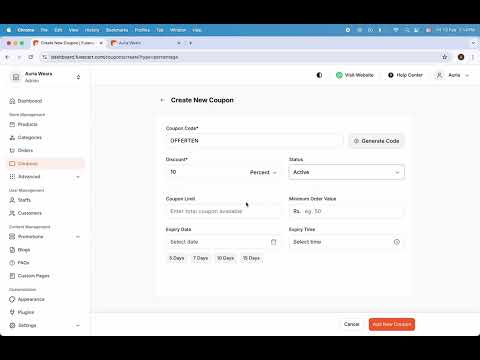The image size is (480, 360).
Task: Open Customers in sidebar
Action: point(25,213)
